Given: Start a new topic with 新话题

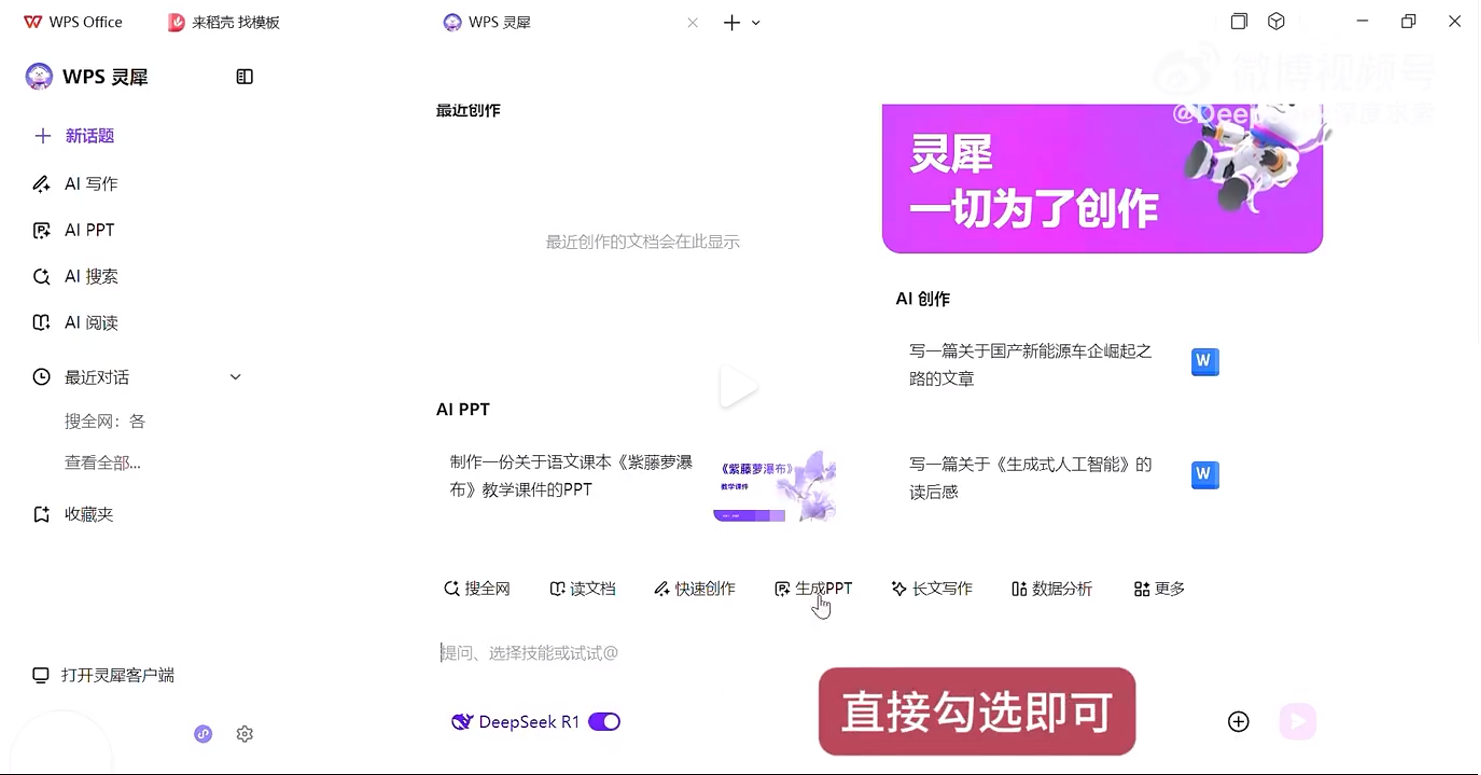Looking at the screenshot, I should click(x=75, y=136).
